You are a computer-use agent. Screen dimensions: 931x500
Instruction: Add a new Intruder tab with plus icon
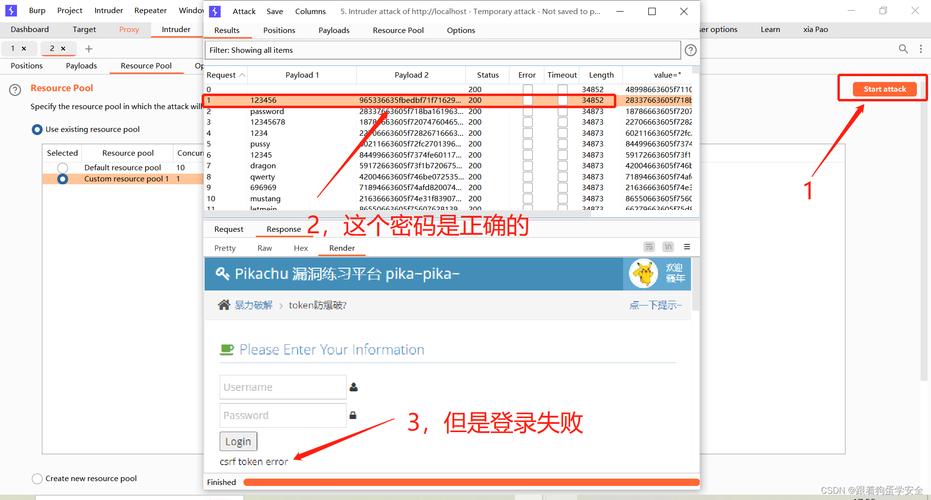pyautogui.click(x=88, y=49)
